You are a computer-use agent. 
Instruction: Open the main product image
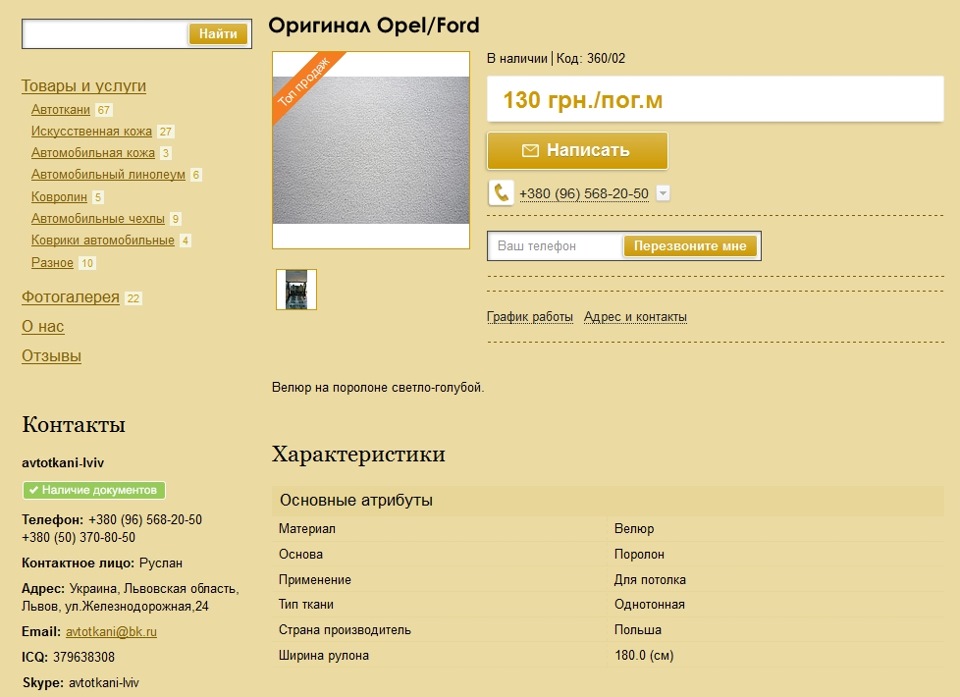(x=371, y=150)
